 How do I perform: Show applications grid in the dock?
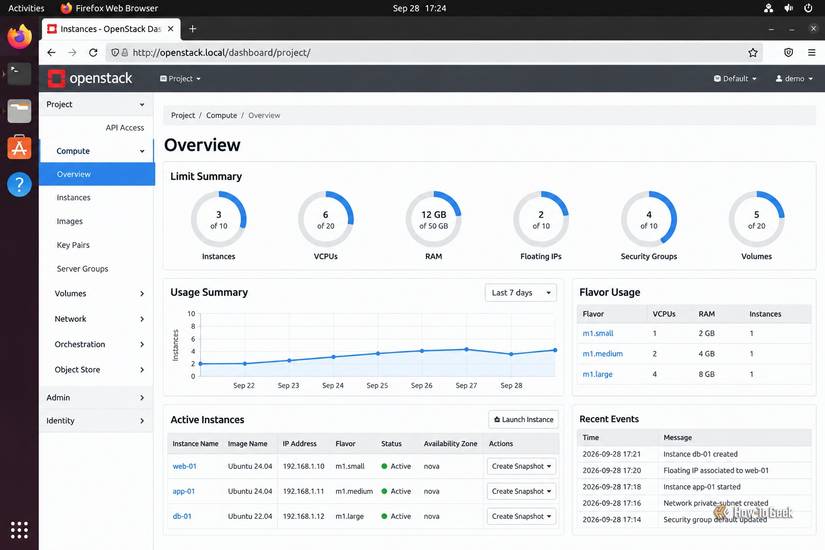pyautogui.click(x=19, y=530)
